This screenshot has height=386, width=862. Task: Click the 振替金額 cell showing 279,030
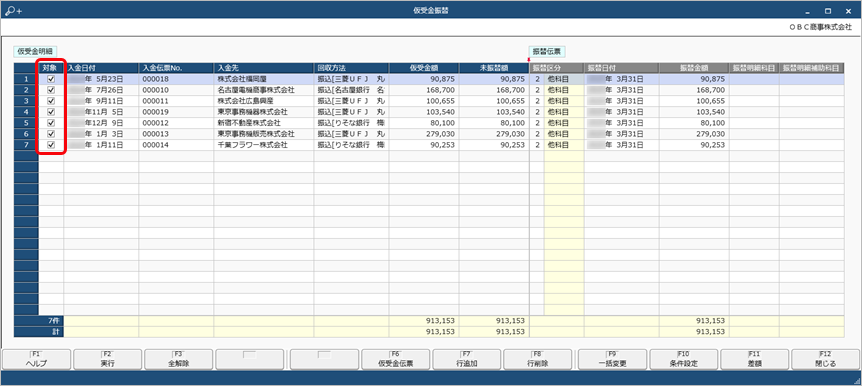click(694, 134)
